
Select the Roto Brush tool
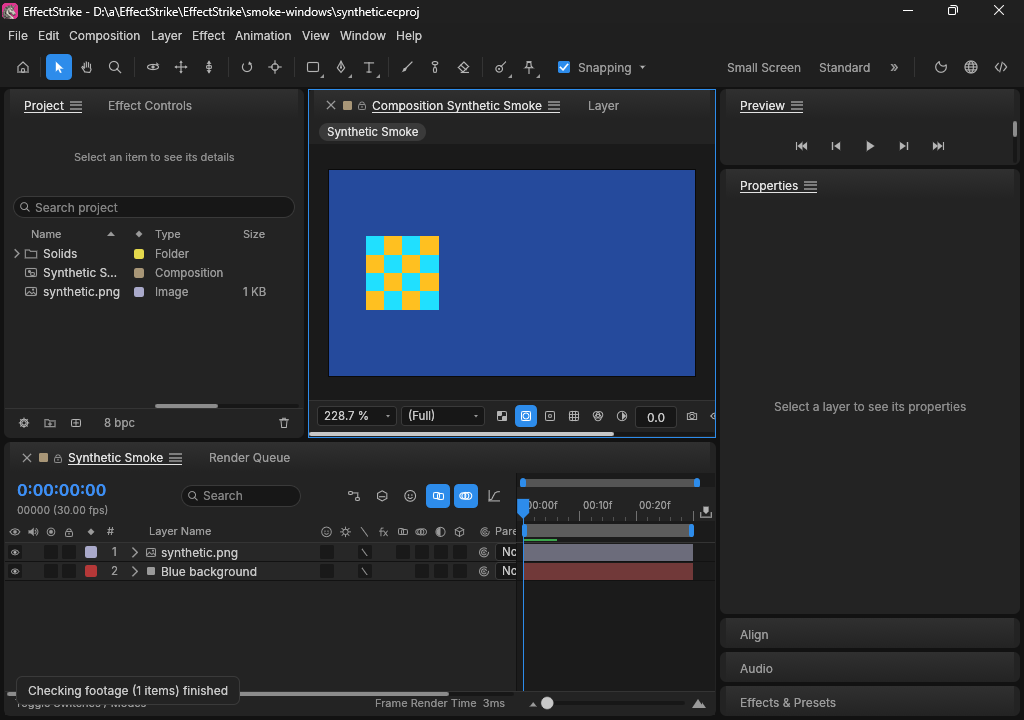[500, 67]
